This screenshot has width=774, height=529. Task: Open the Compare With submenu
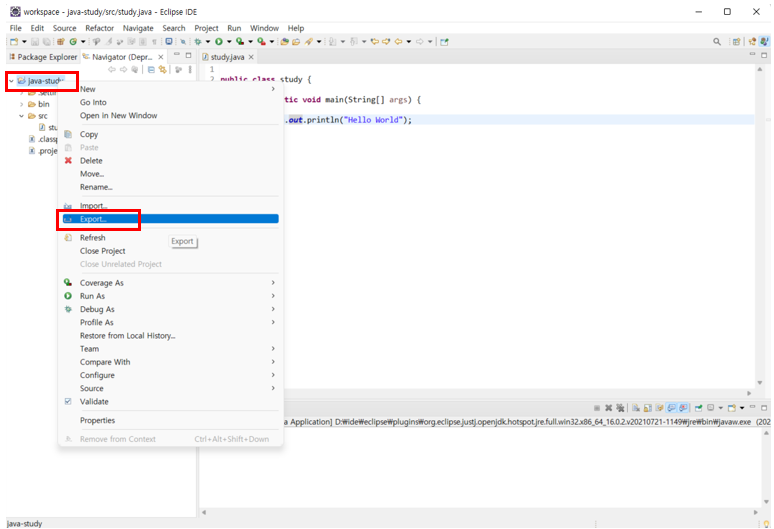tap(168, 362)
